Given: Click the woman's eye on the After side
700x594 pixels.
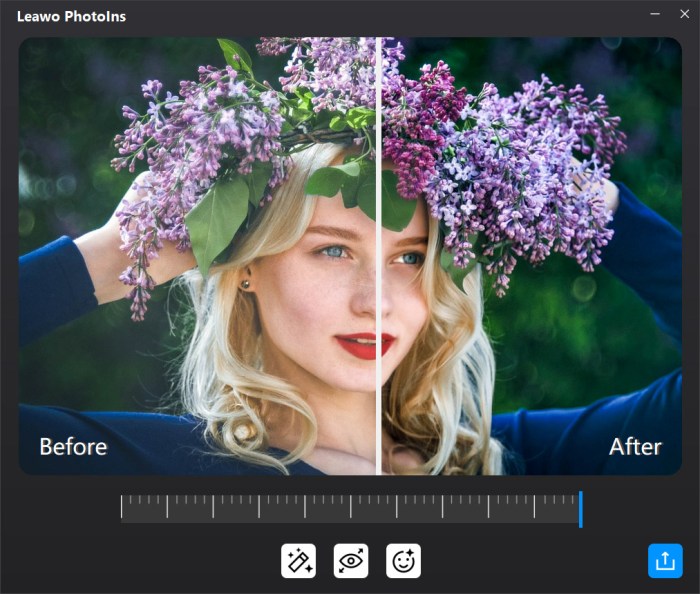Looking at the screenshot, I should pyautogui.click(x=410, y=258).
